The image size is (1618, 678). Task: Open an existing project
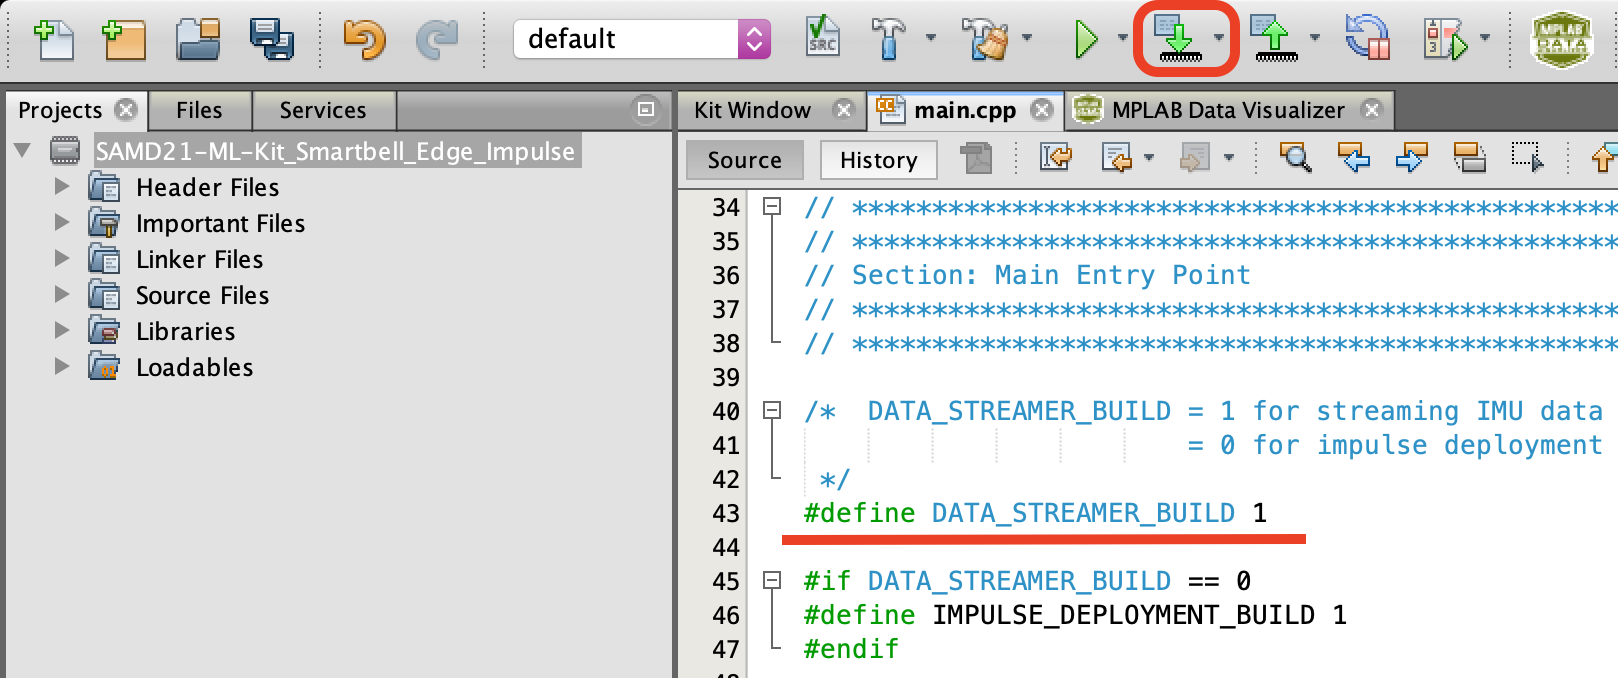(197, 39)
